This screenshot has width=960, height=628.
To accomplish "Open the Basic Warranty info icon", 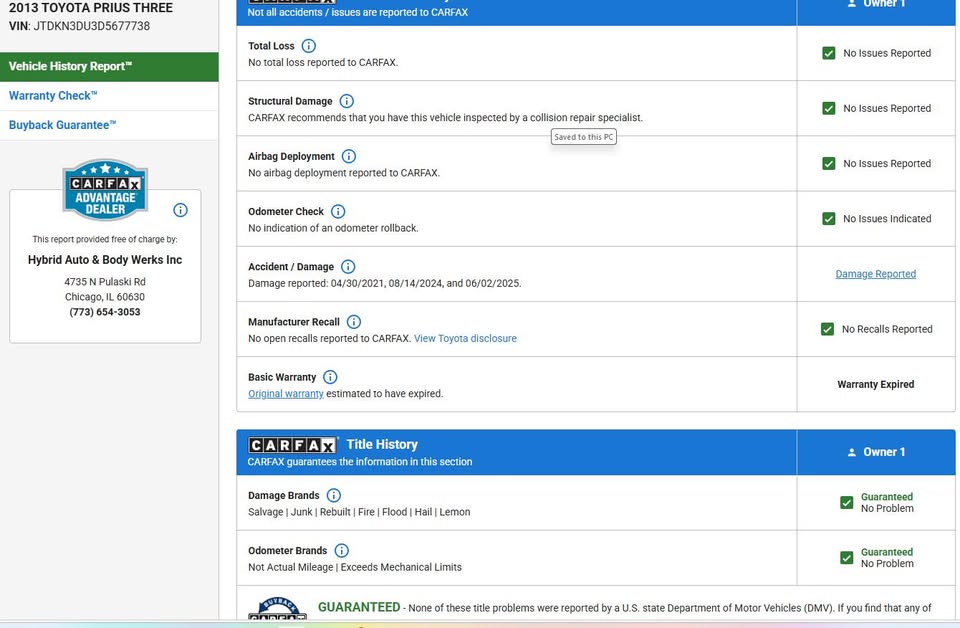I will pyautogui.click(x=330, y=376).
